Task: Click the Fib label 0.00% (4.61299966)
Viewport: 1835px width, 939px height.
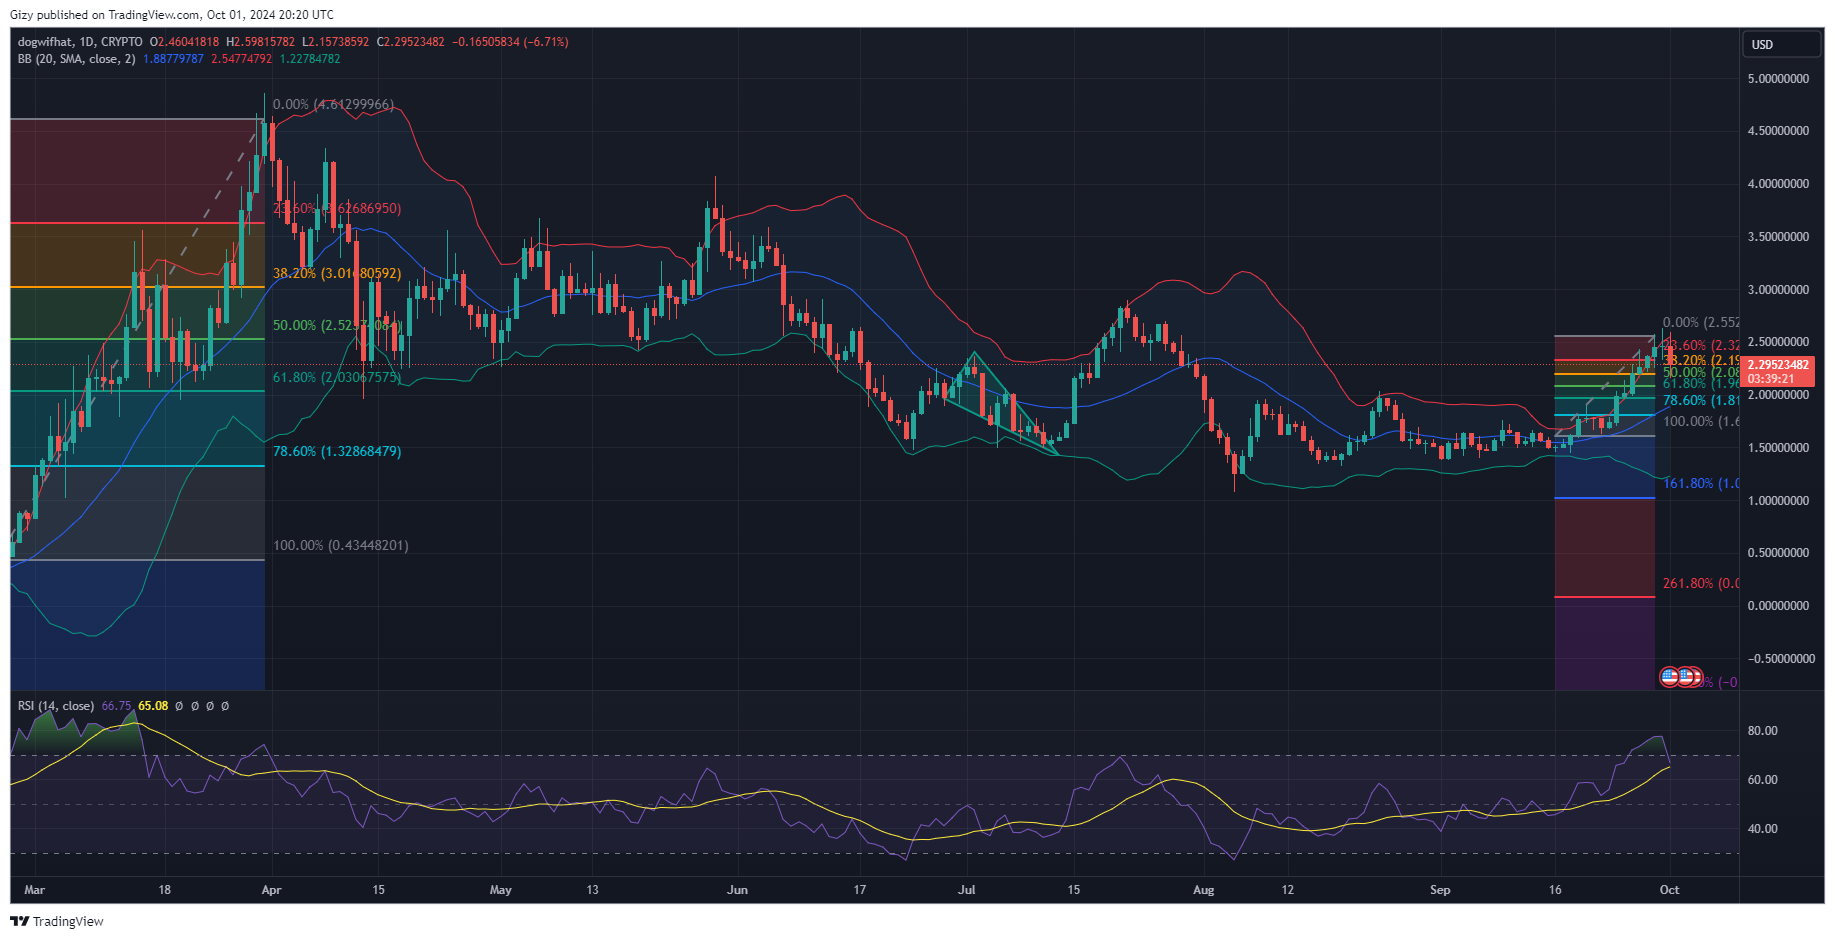Action: (333, 104)
